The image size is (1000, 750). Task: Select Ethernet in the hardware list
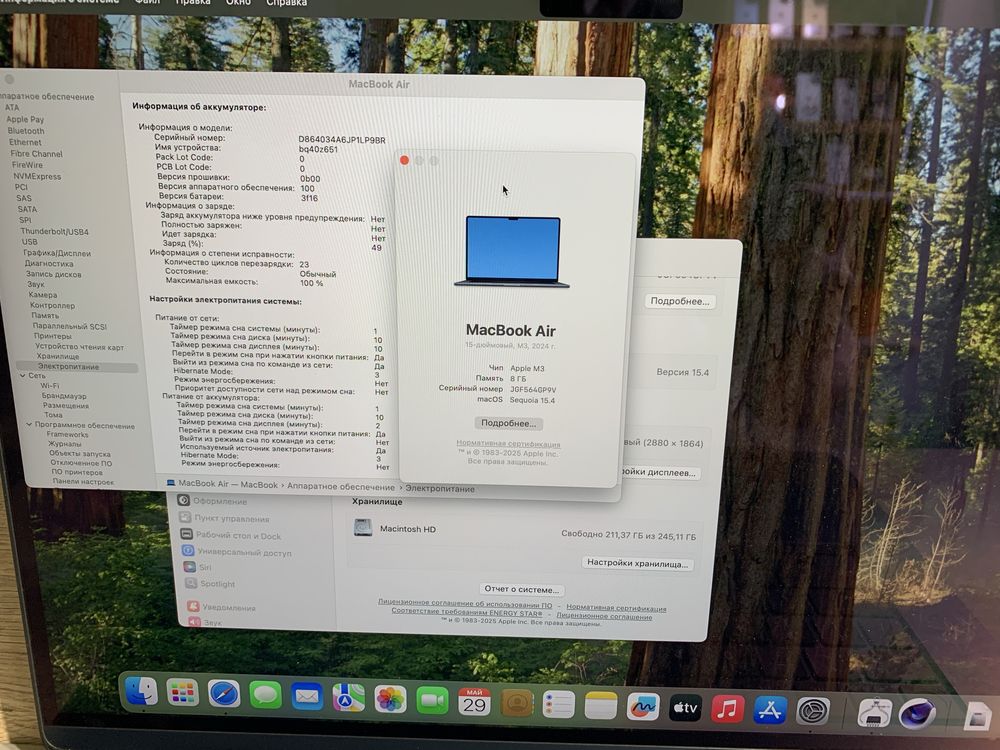(x=25, y=142)
